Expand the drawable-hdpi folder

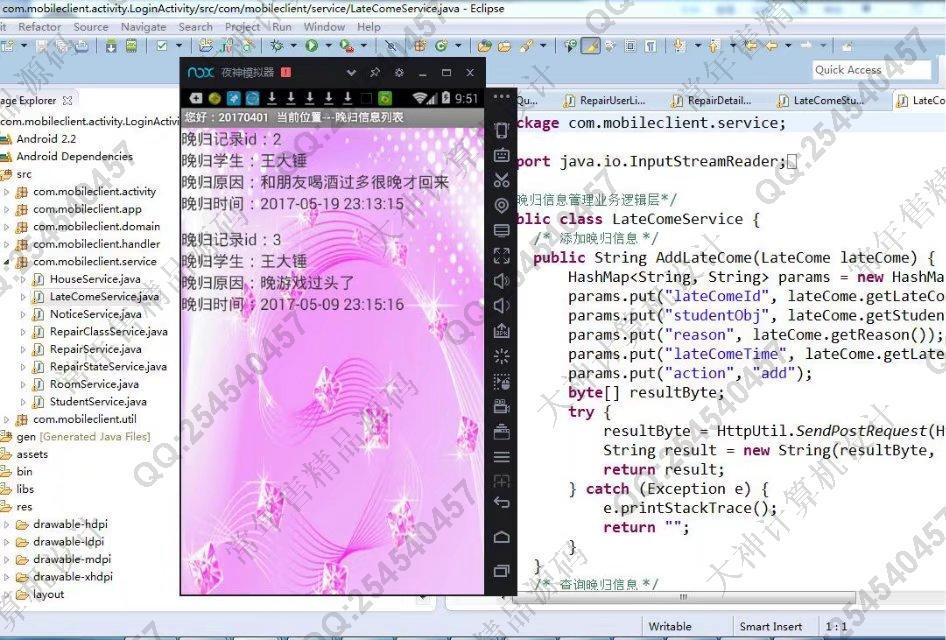7,524
